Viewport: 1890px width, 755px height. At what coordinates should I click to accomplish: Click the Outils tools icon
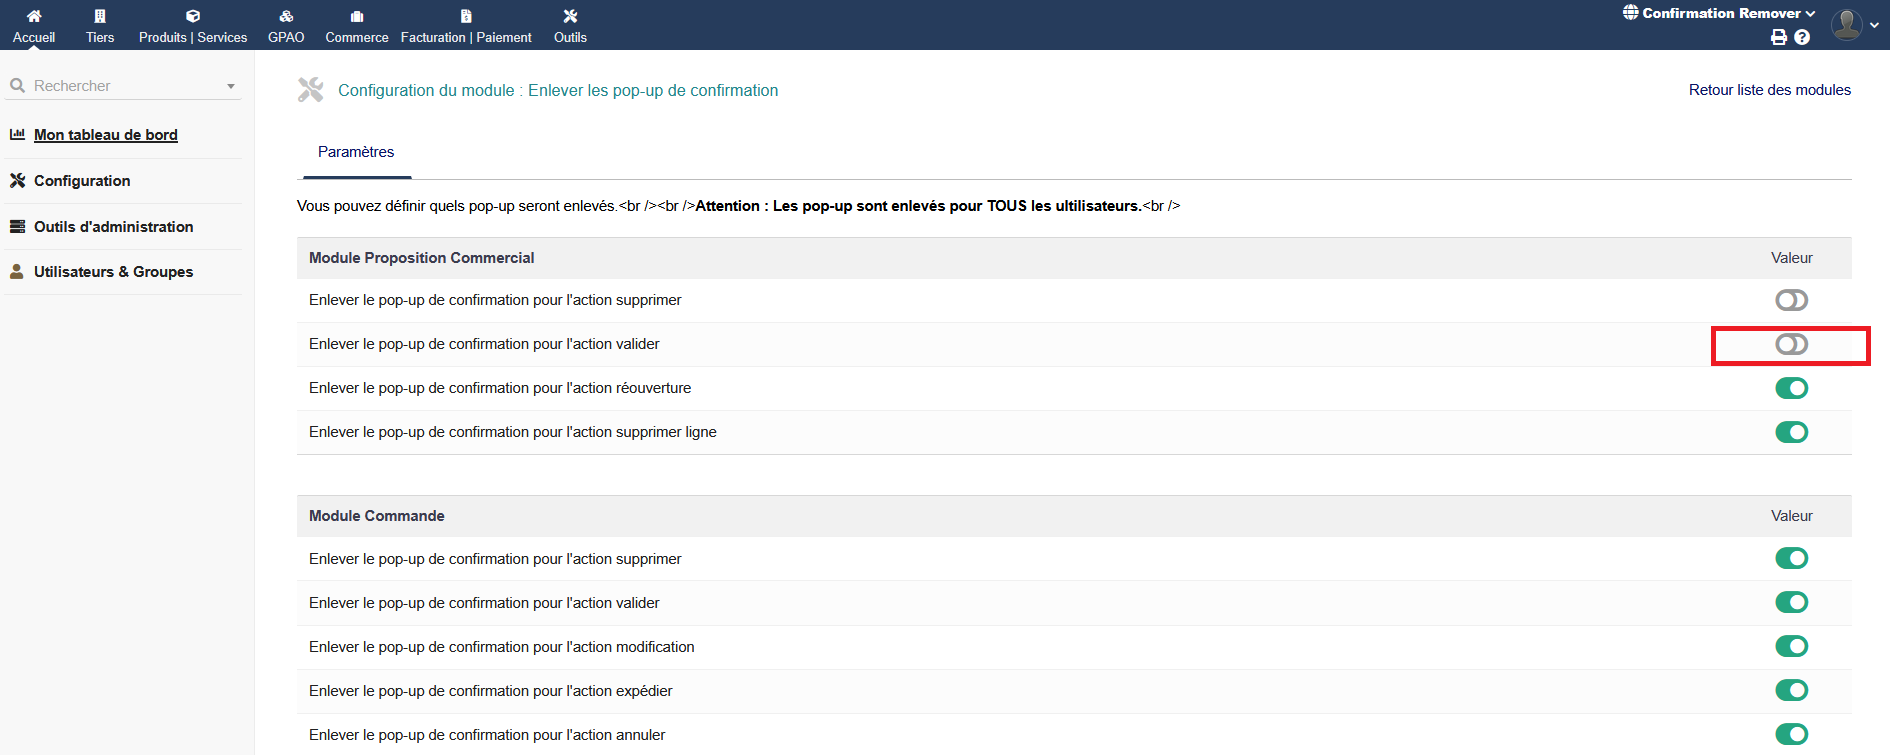coord(570,16)
